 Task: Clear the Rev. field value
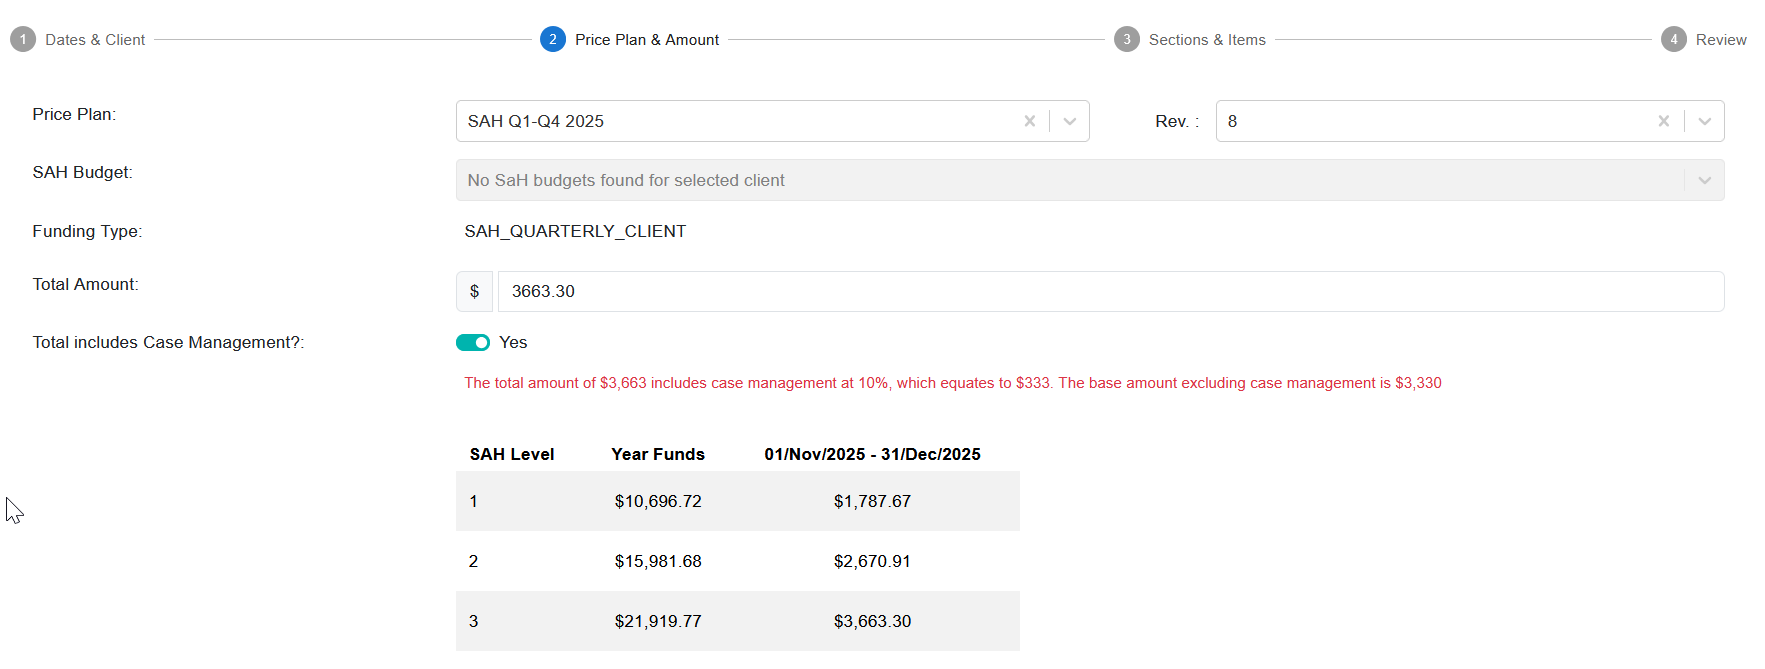pos(1663,121)
